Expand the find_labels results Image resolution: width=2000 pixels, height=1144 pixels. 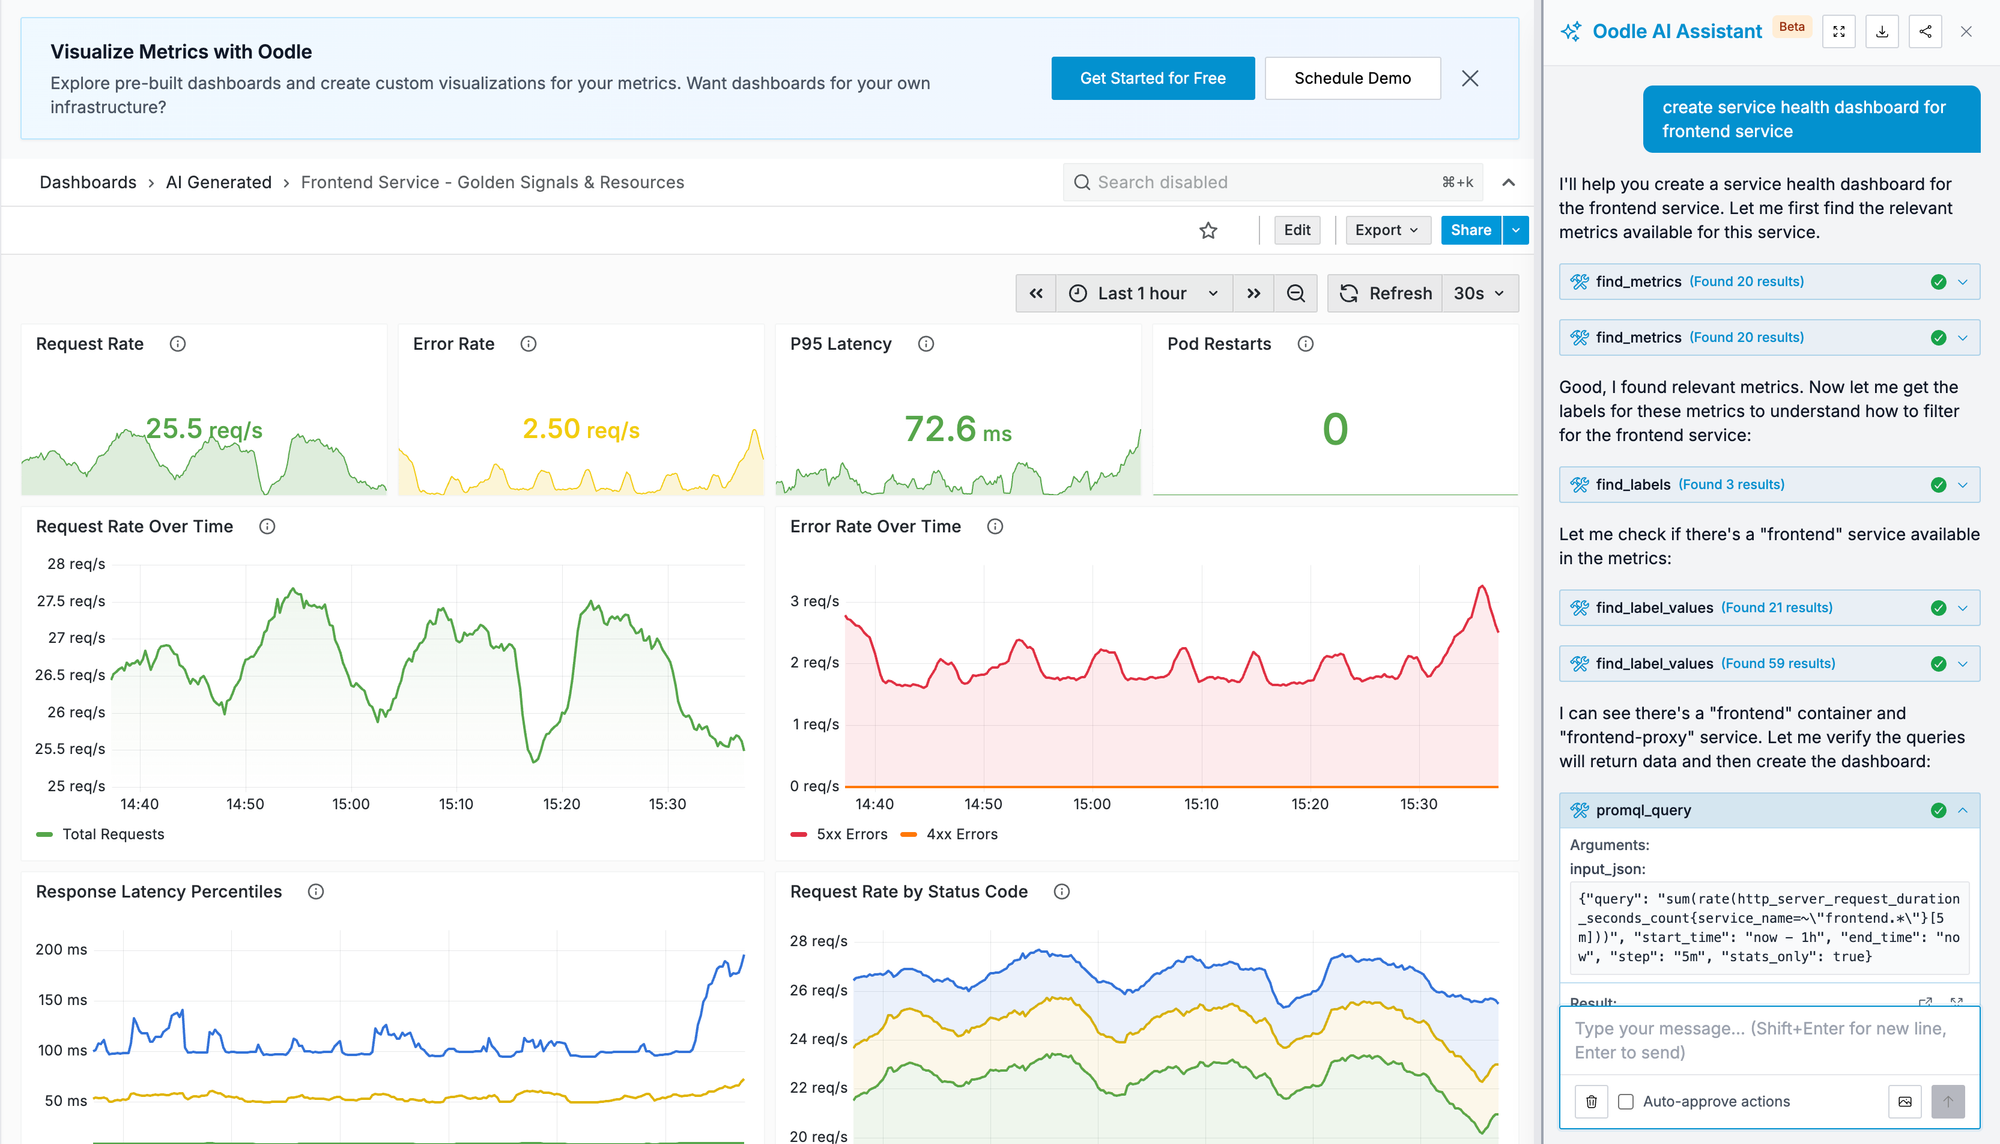point(1963,484)
